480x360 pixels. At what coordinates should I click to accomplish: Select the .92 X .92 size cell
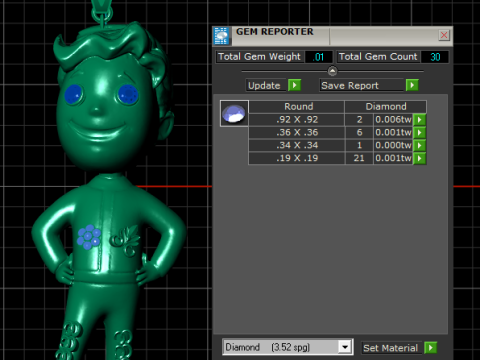[297, 120]
